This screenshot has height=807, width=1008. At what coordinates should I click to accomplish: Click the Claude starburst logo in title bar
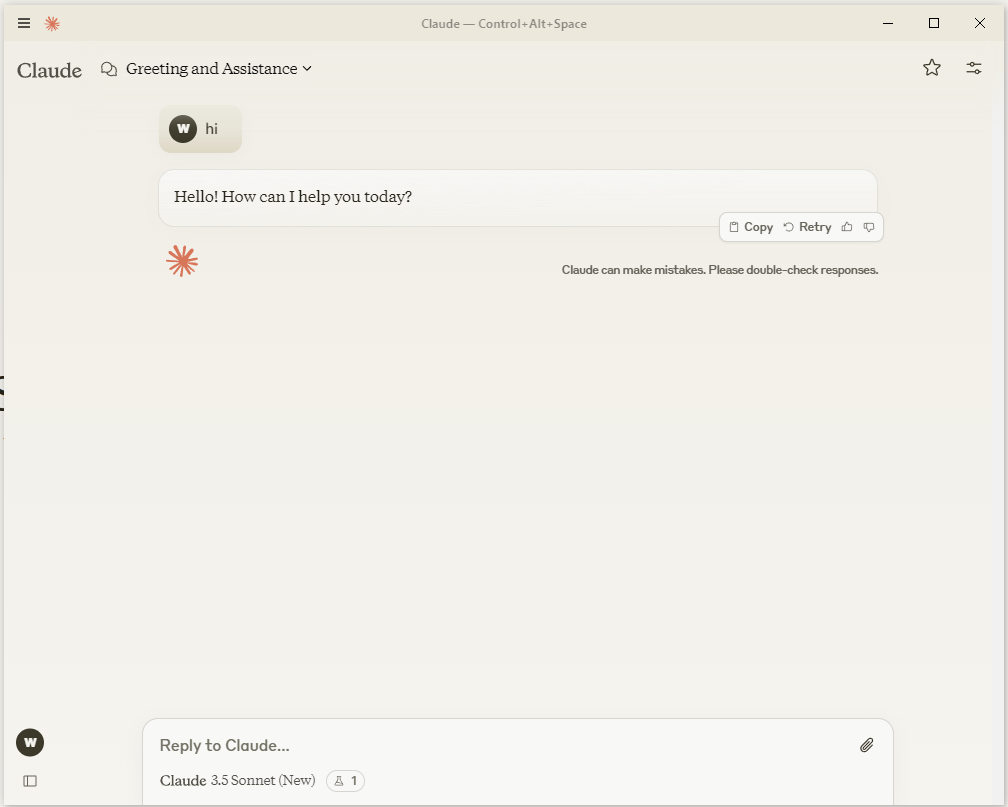point(52,24)
